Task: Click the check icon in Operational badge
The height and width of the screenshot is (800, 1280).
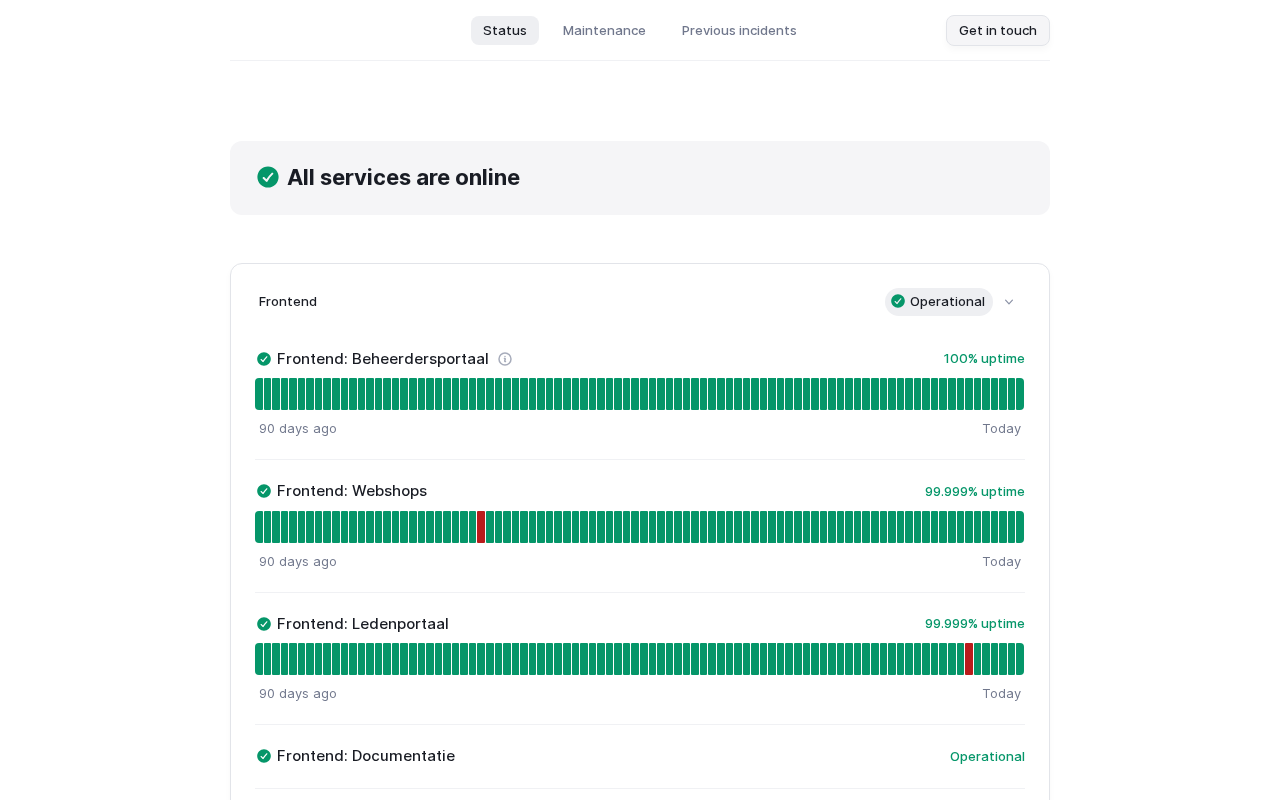Action: pyautogui.click(x=898, y=302)
